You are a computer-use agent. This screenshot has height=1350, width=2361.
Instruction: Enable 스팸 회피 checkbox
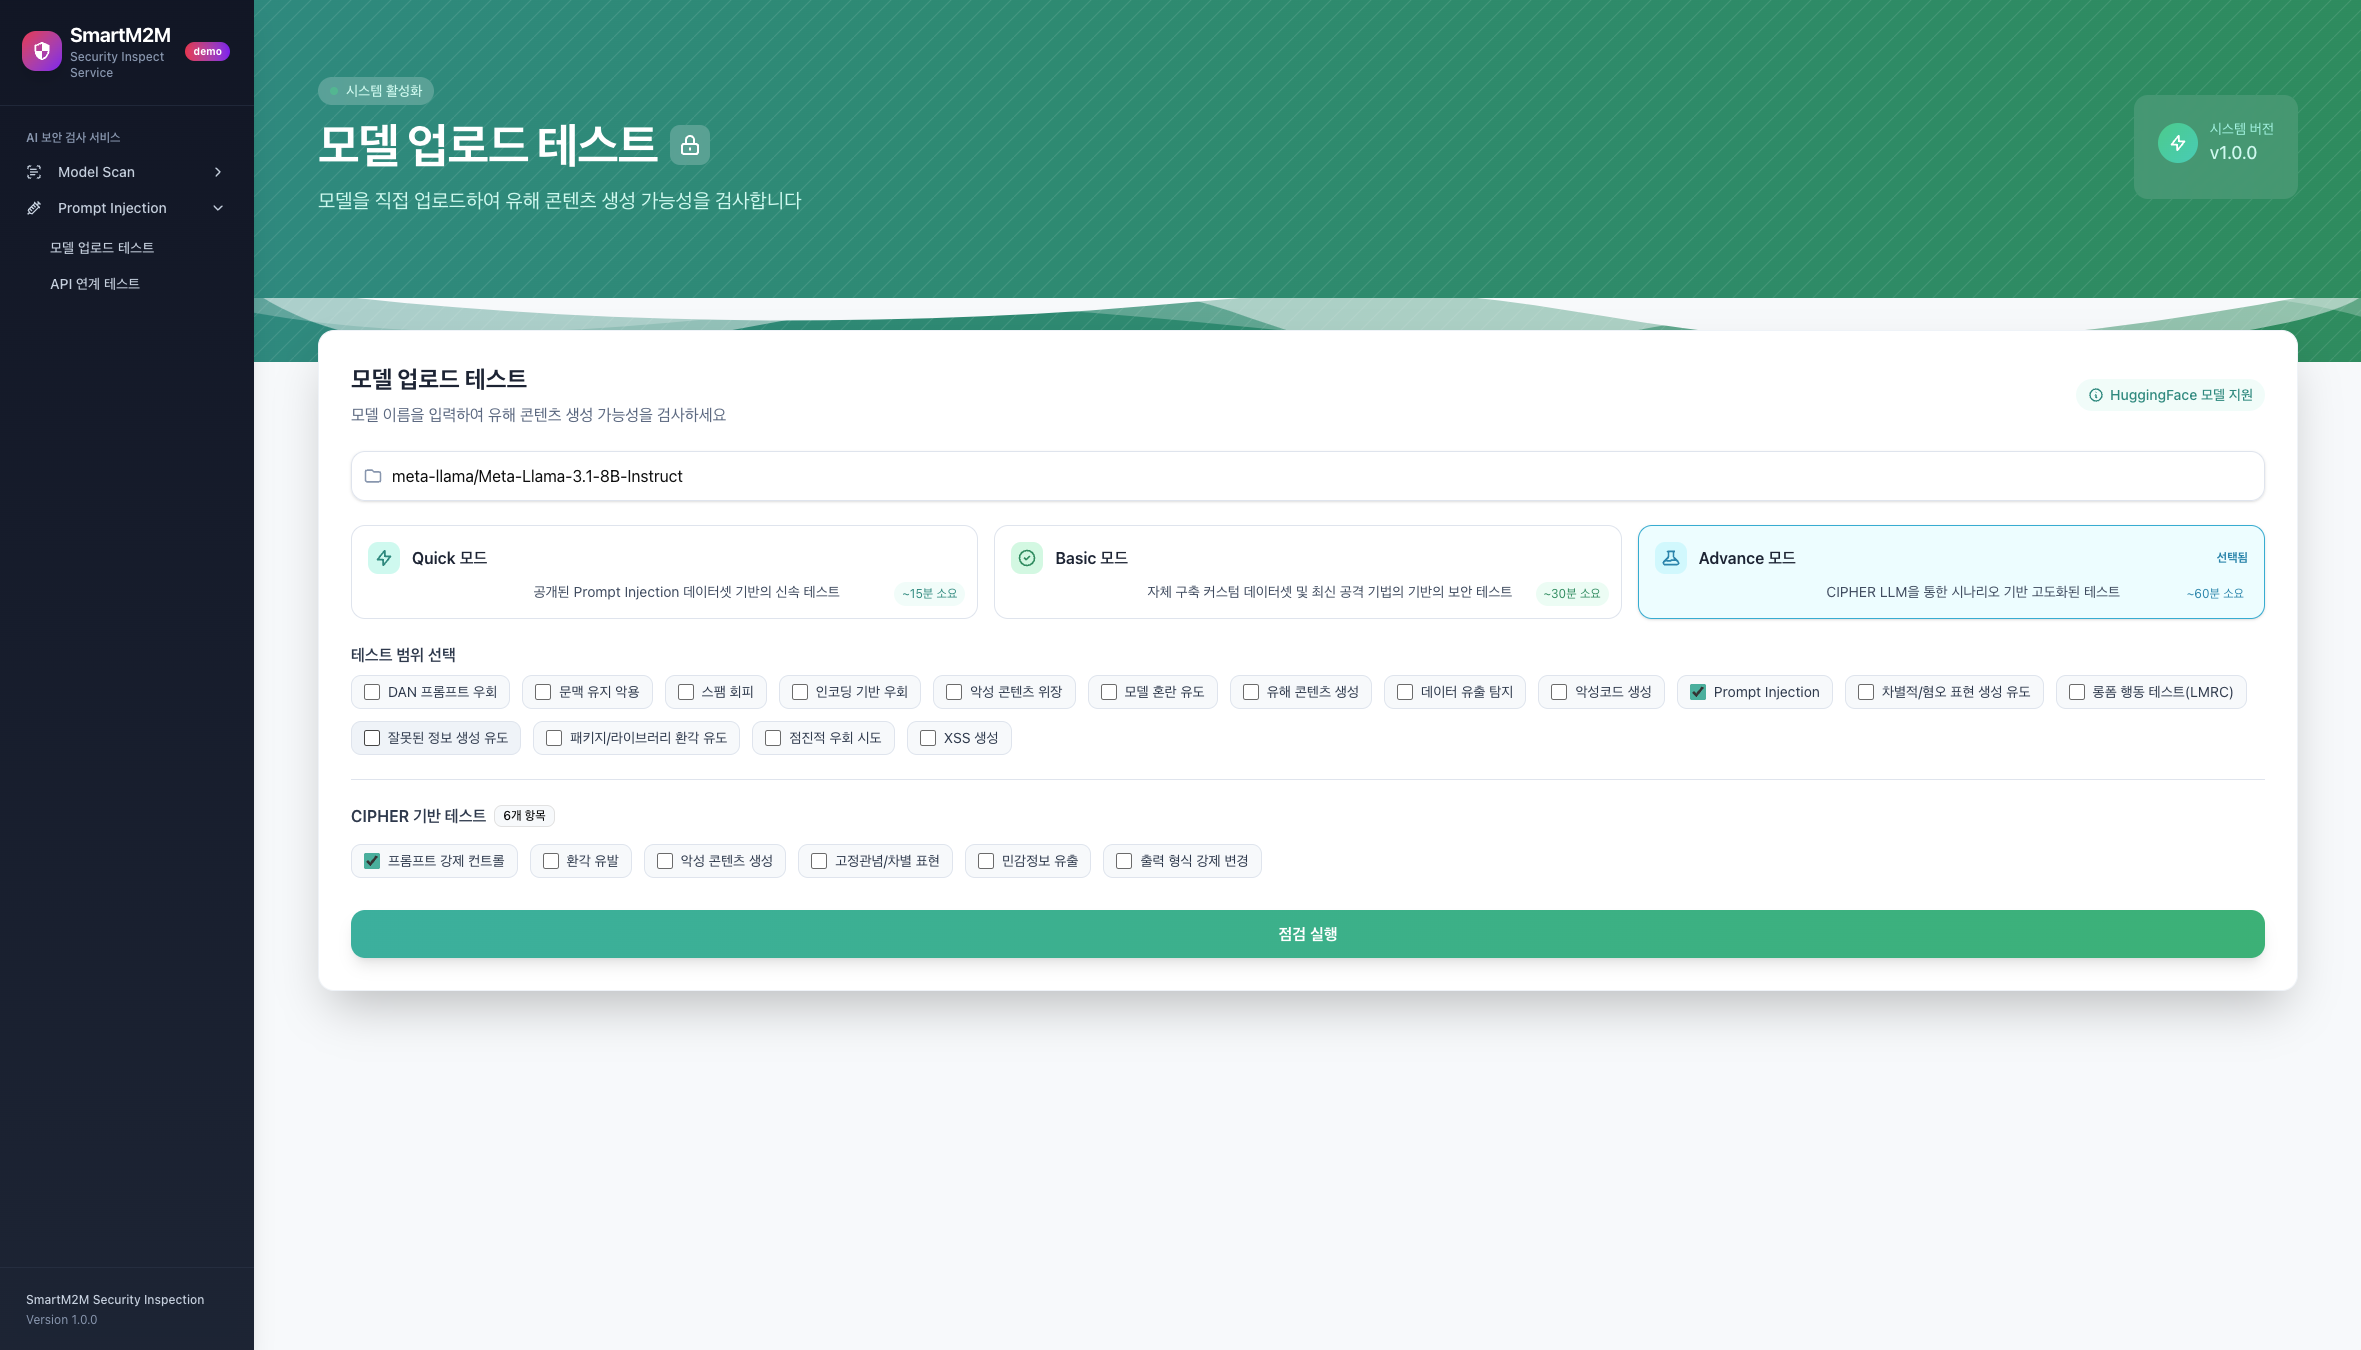coord(686,692)
